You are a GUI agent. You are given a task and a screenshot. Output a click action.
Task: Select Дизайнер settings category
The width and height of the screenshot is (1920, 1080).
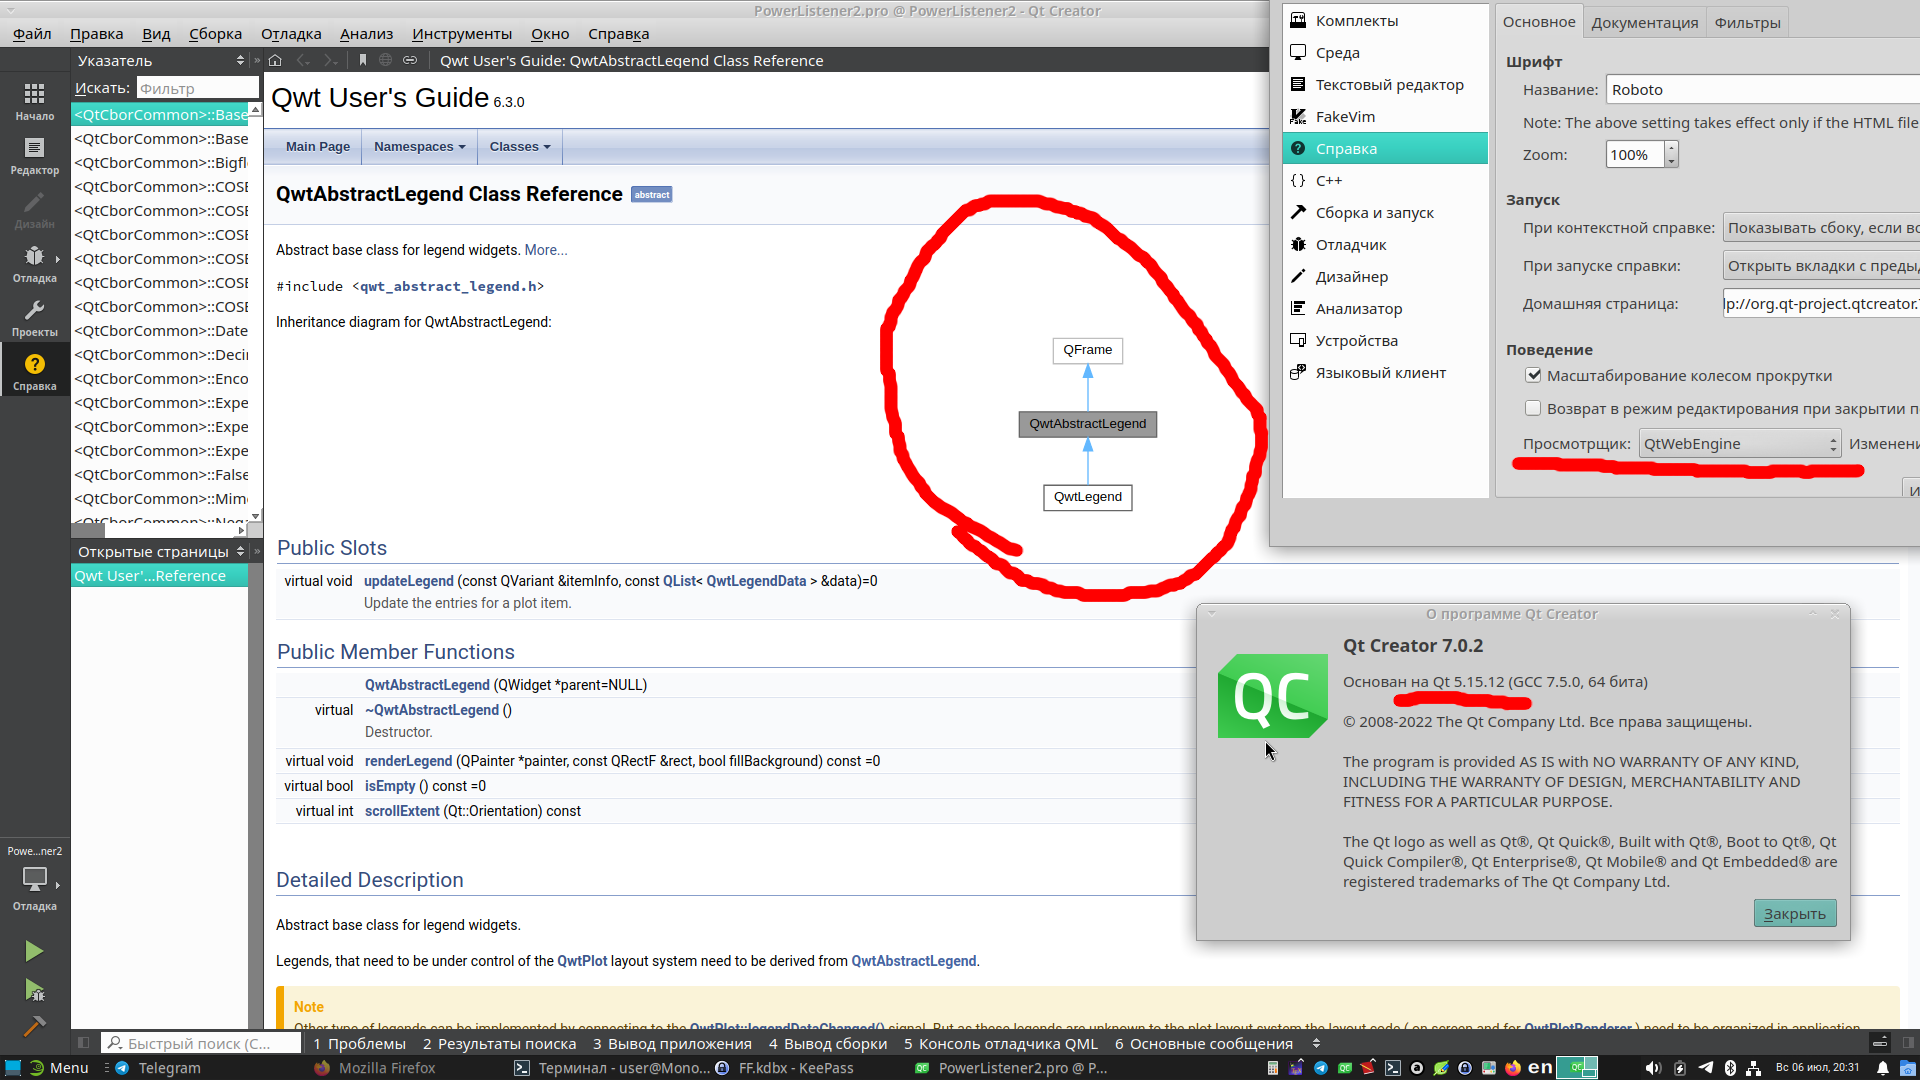click(1386, 276)
